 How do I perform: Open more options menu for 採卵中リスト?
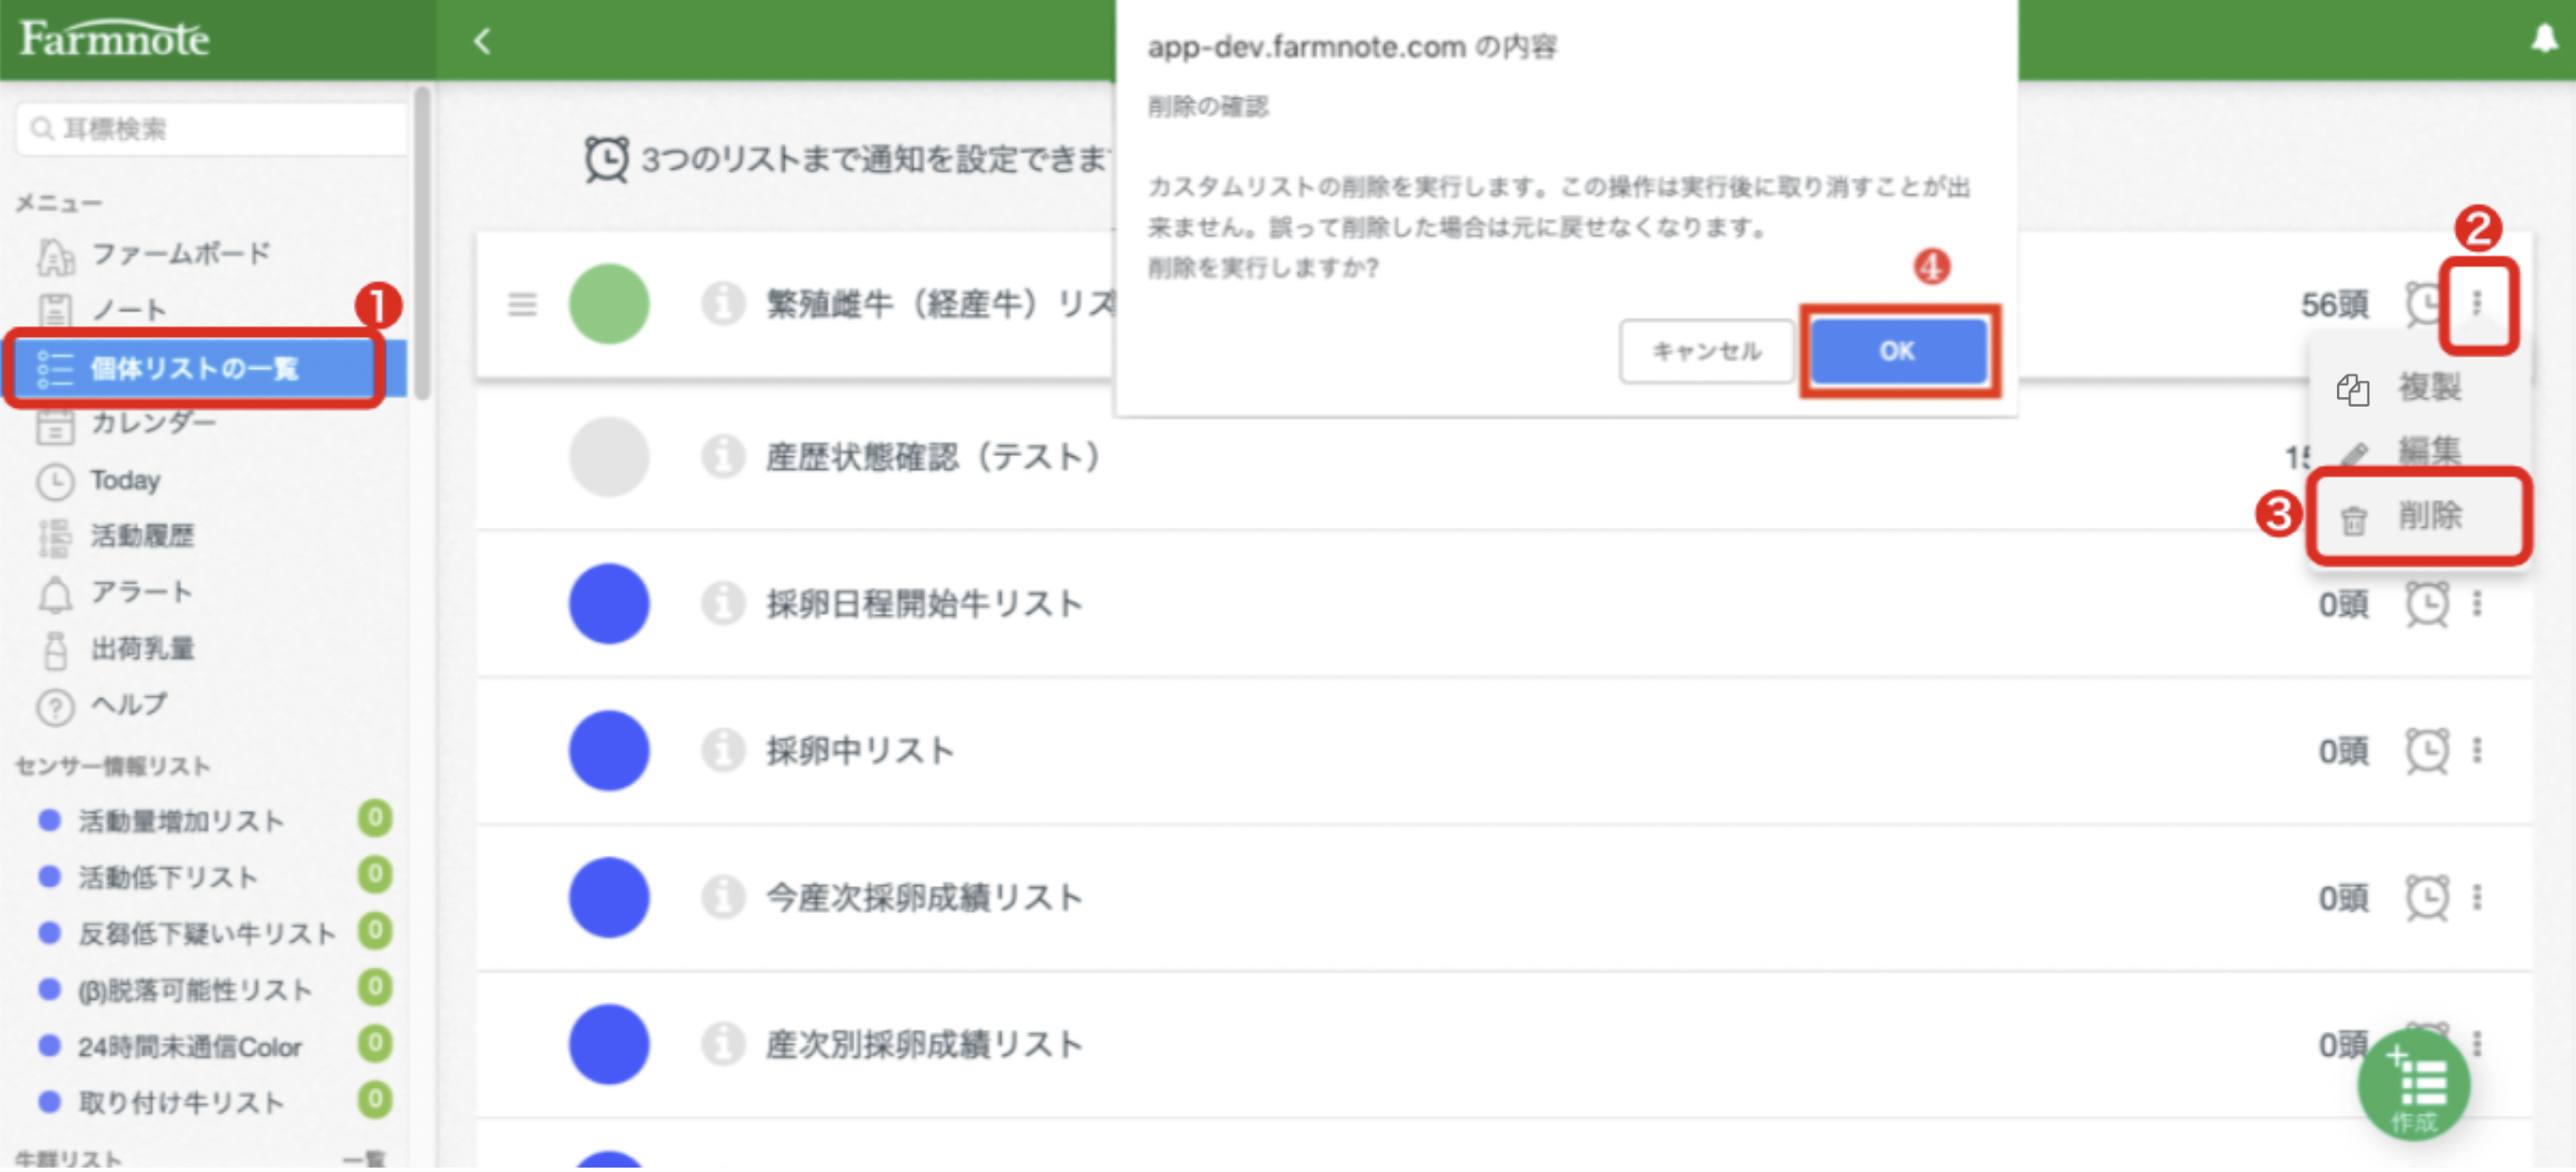coord(2478,752)
